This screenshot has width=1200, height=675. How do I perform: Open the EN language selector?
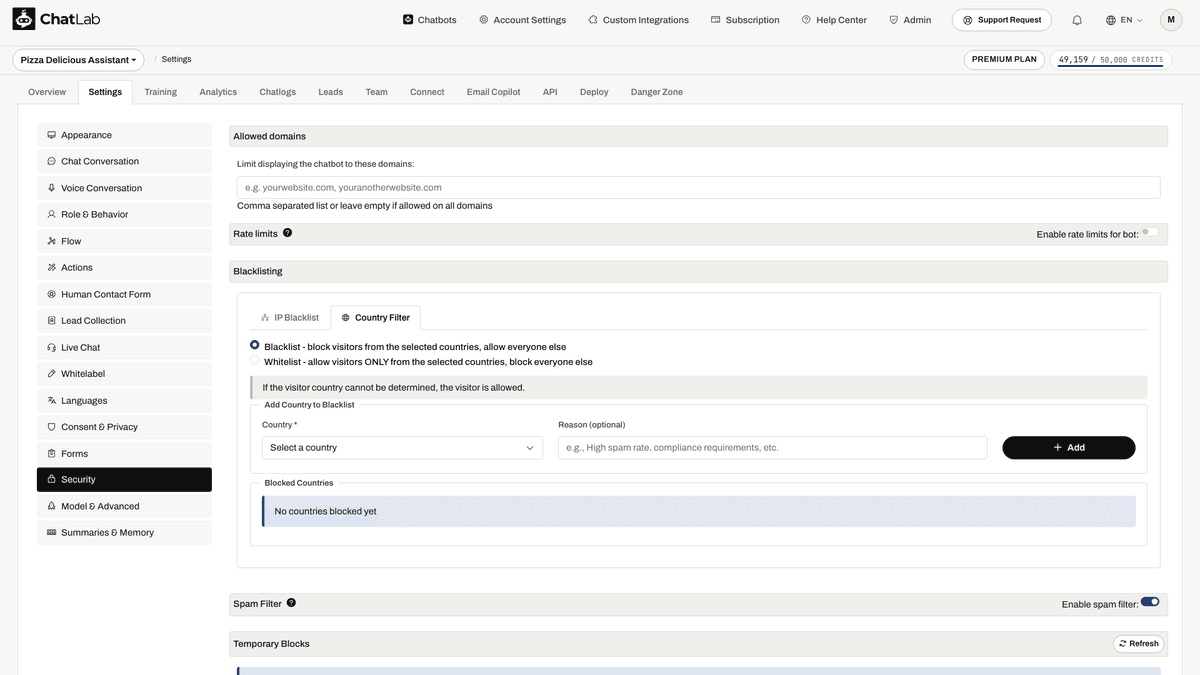(x=1124, y=20)
